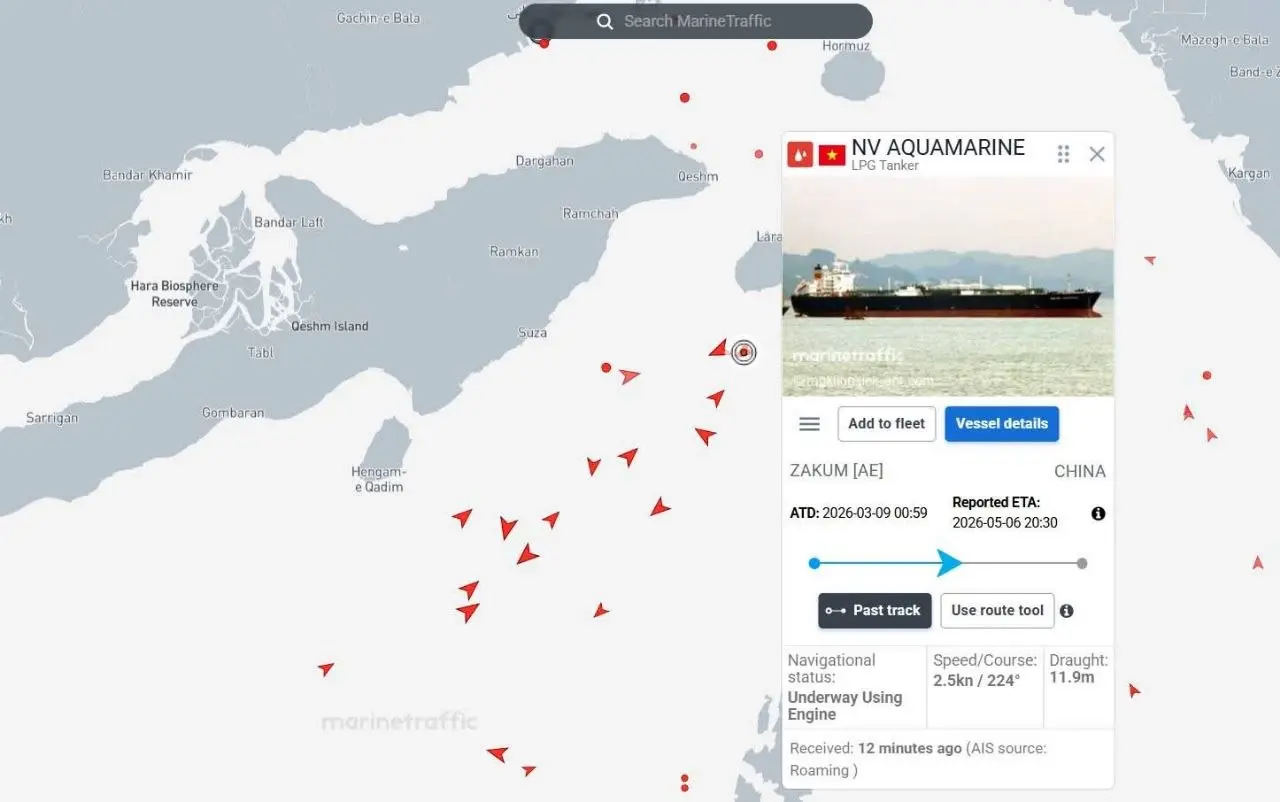The height and width of the screenshot is (802, 1280).
Task: Click the NV AQUAMARINE vessel name
Action: (938, 148)
